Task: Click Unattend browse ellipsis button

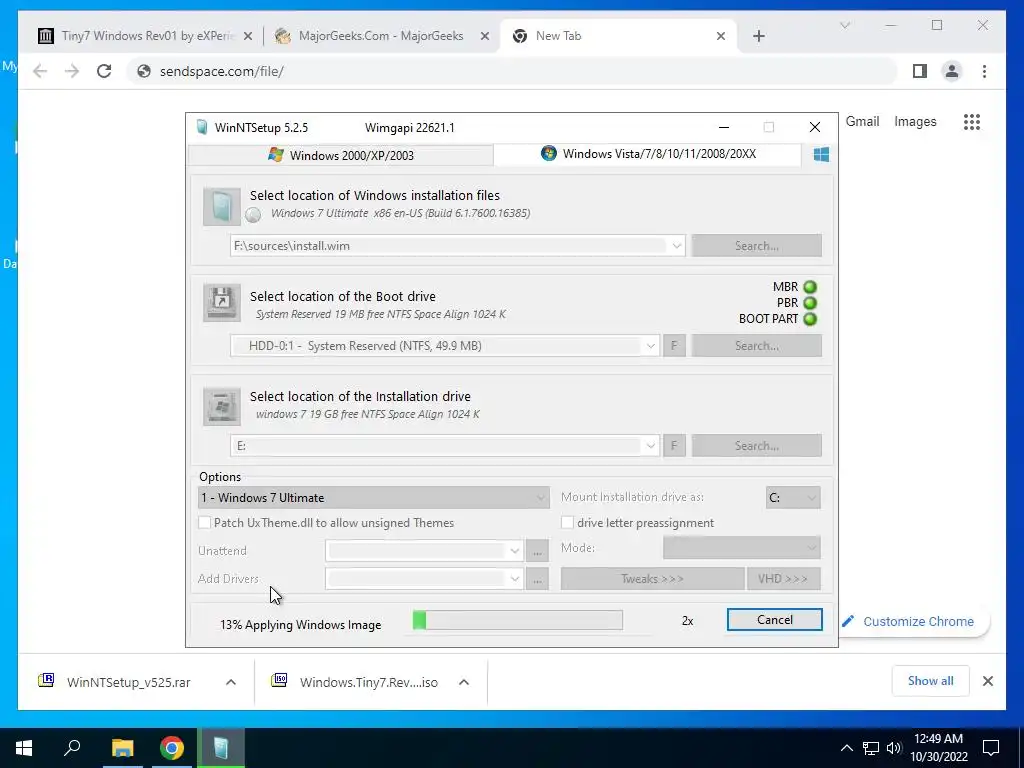Action: (x=537, y=551)
